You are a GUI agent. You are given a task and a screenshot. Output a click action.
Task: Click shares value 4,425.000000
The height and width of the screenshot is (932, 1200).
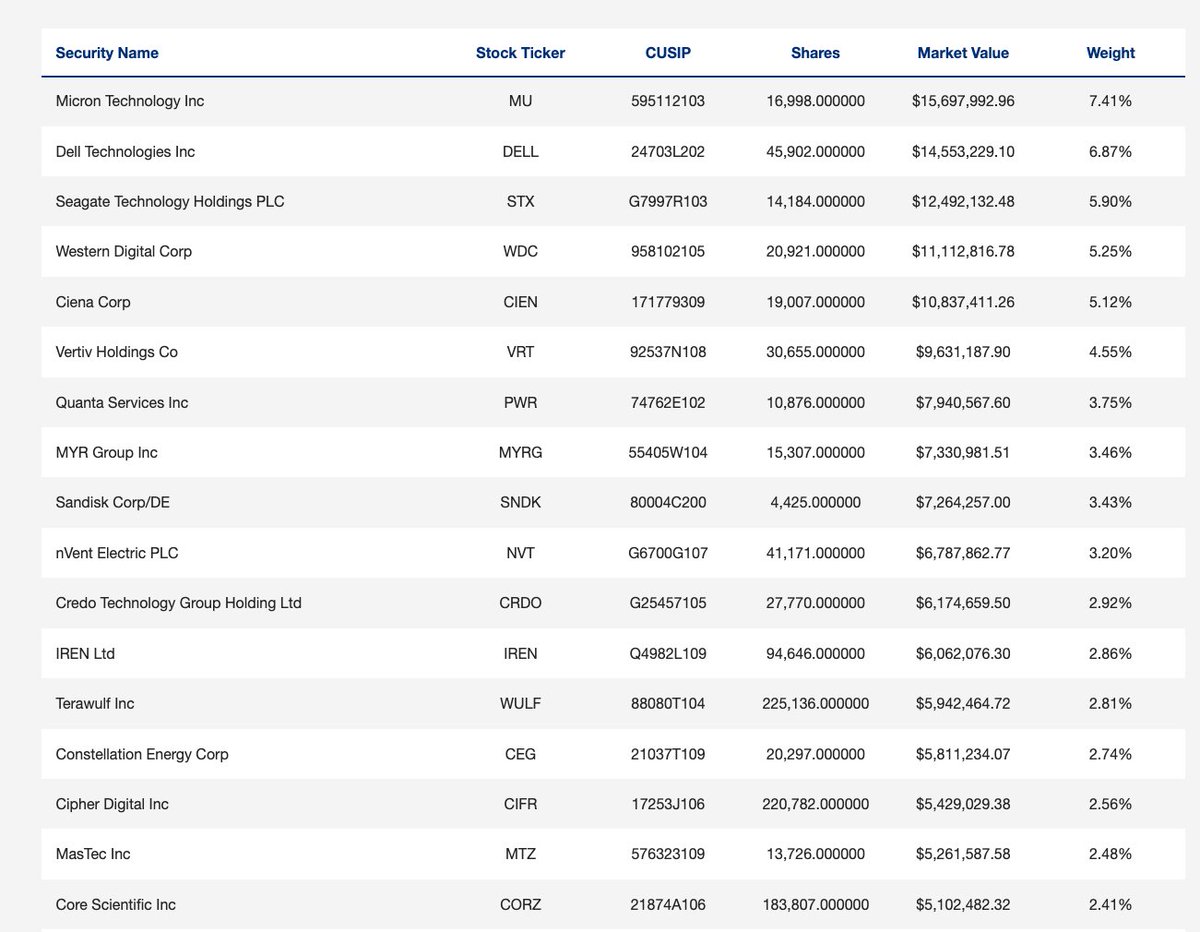(x=816, y=503)
